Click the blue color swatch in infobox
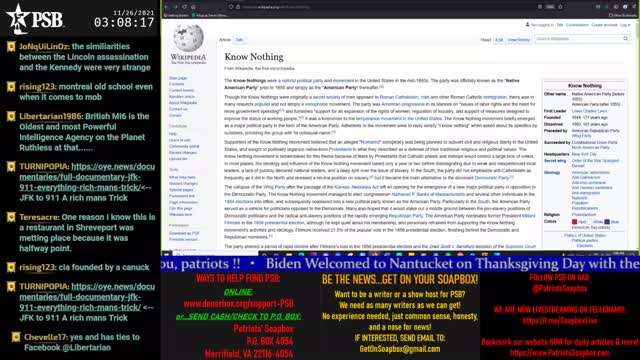This screenshot has width=640, height=360. coord(607,222)
